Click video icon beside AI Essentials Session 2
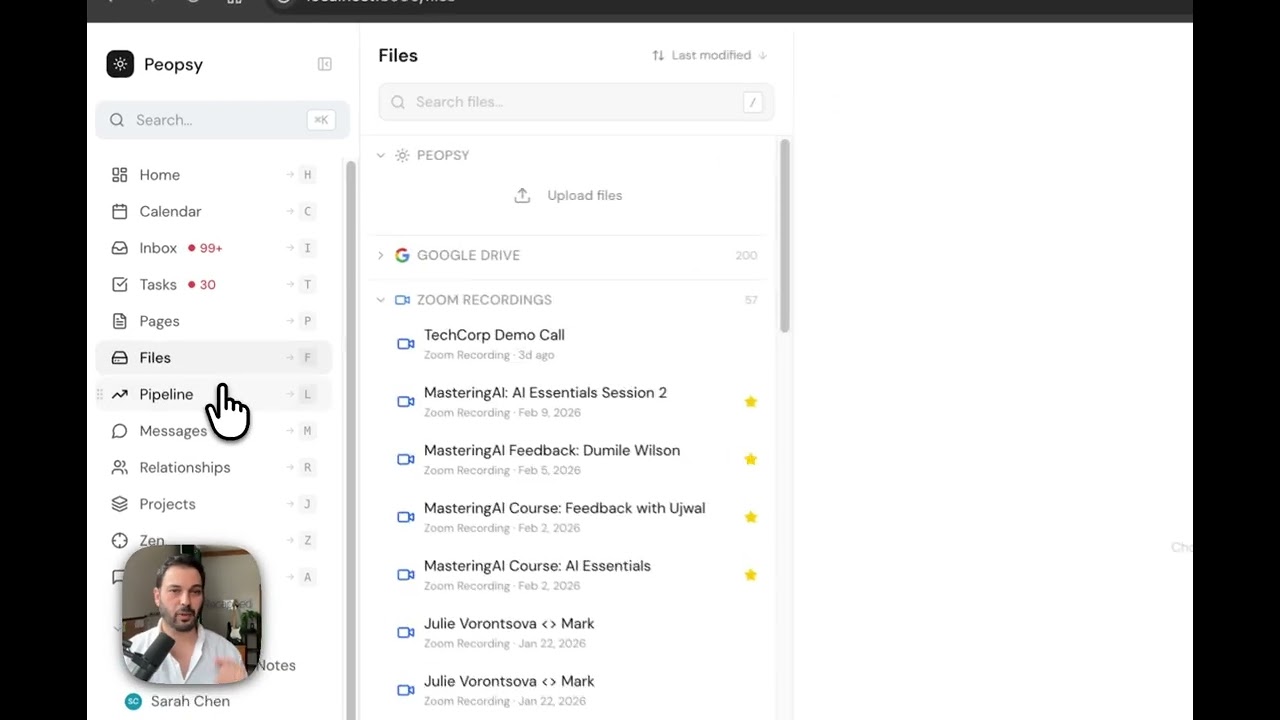This screenshot has height=720, width=1280. pyautogui.click(x=406, y=402)
